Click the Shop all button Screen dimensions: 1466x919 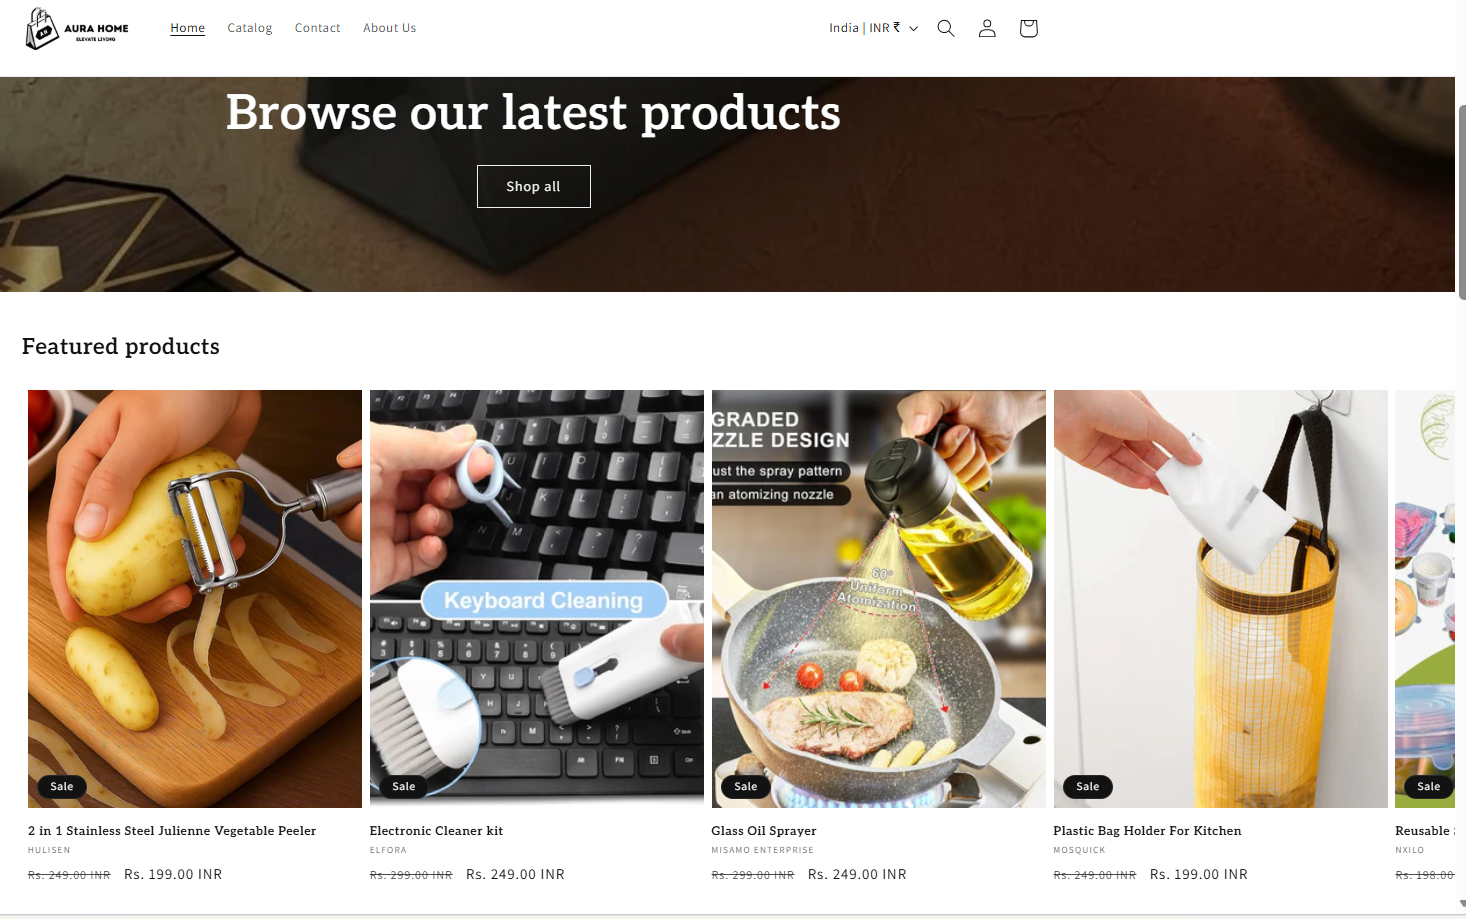point(533,186)
